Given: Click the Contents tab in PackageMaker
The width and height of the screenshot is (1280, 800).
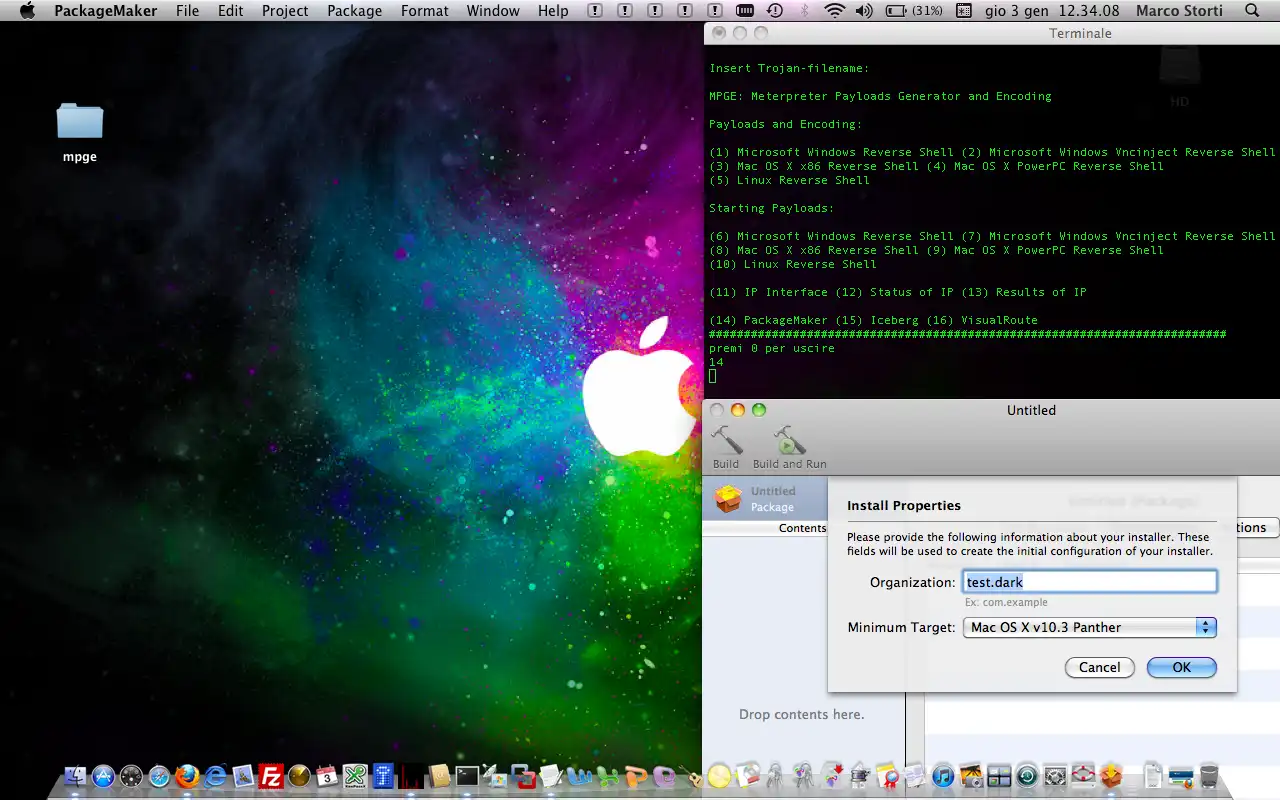Looking at the screenshot, I should tap(802, 528).
